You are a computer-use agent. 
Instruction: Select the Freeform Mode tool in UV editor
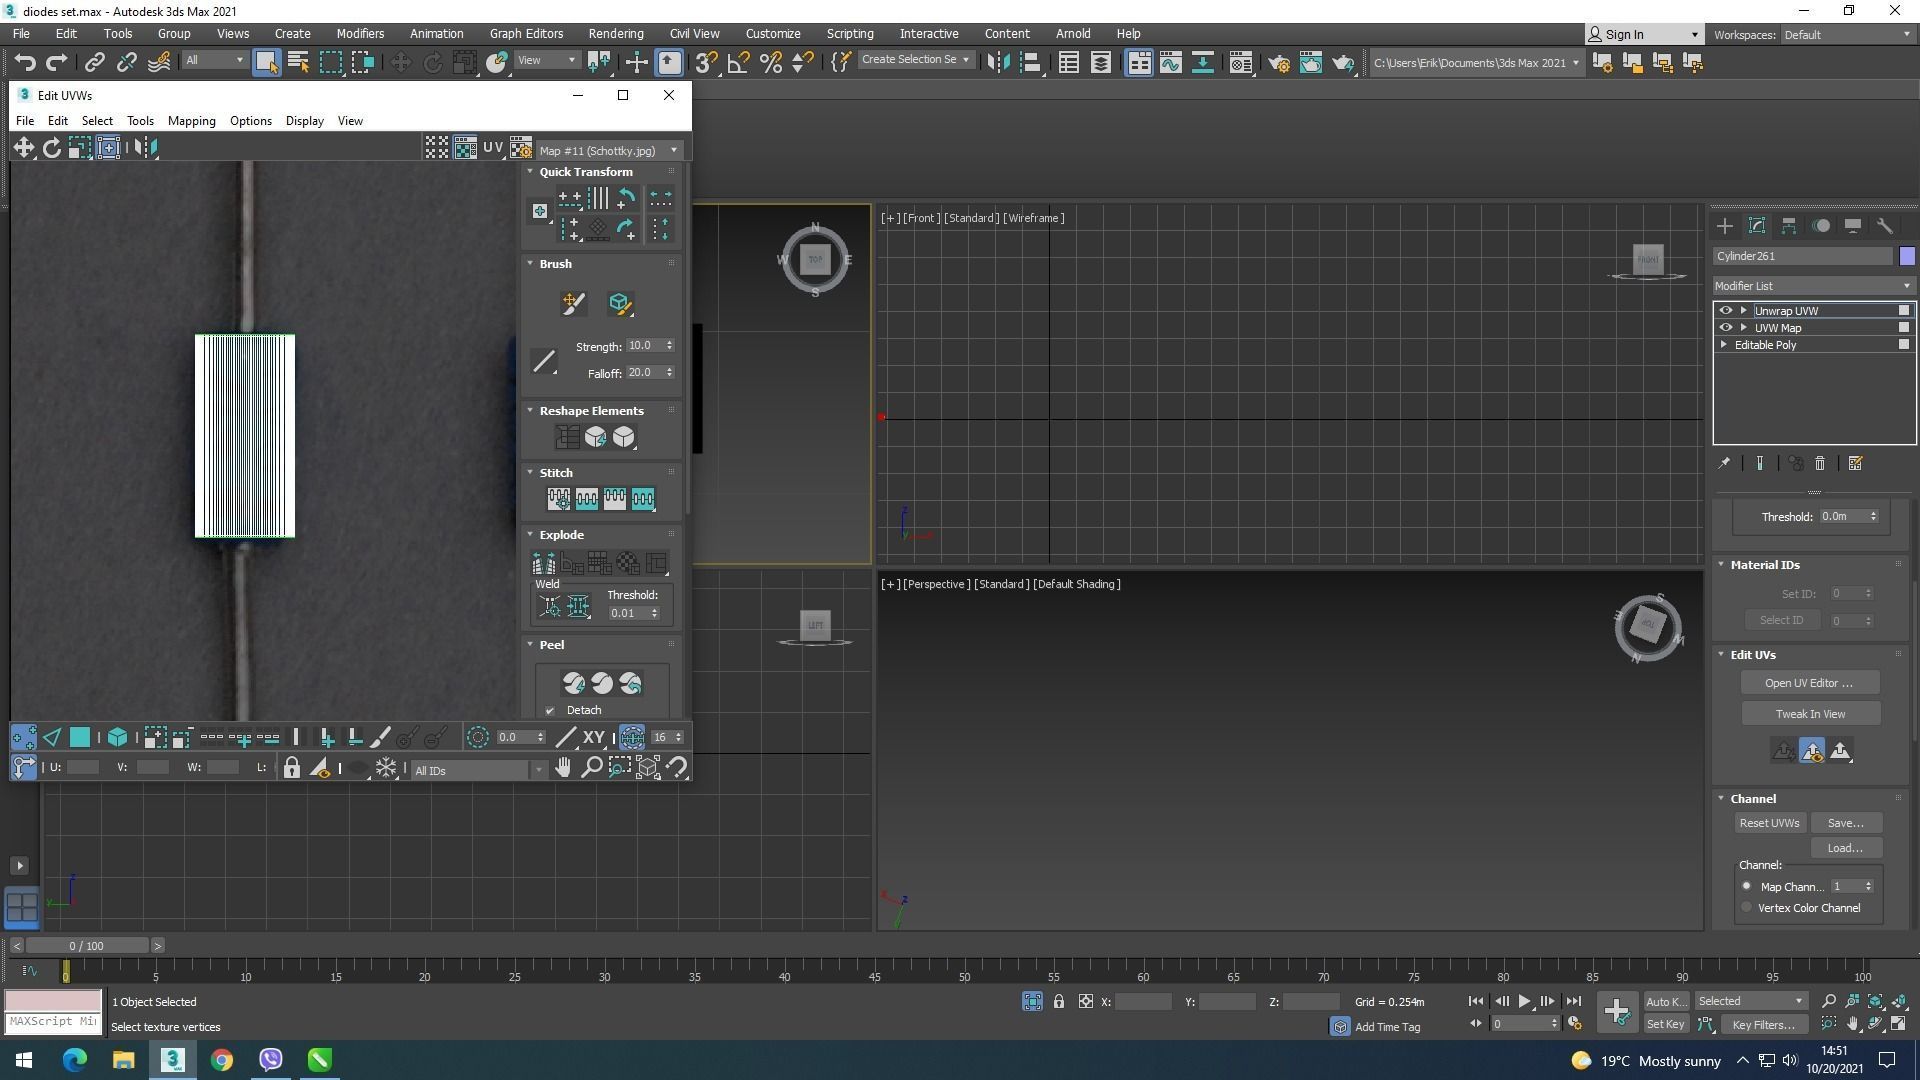108,148
